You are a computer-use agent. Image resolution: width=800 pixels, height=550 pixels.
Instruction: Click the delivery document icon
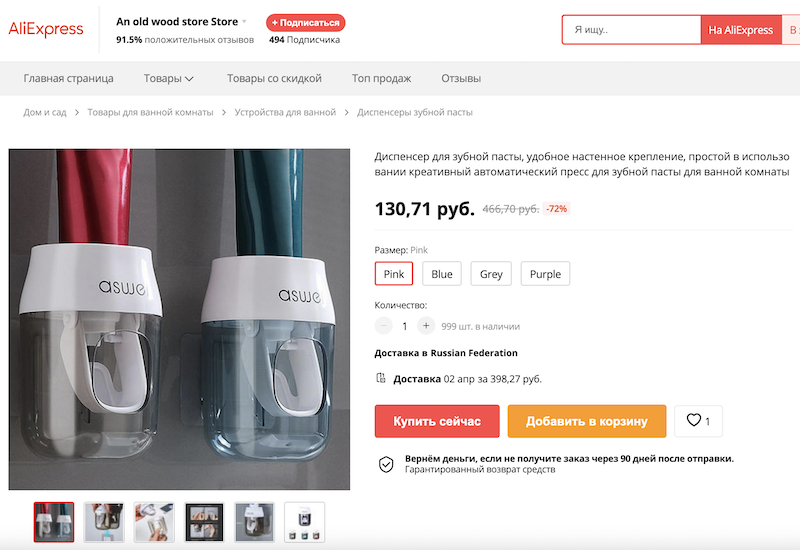coord(380,378)
